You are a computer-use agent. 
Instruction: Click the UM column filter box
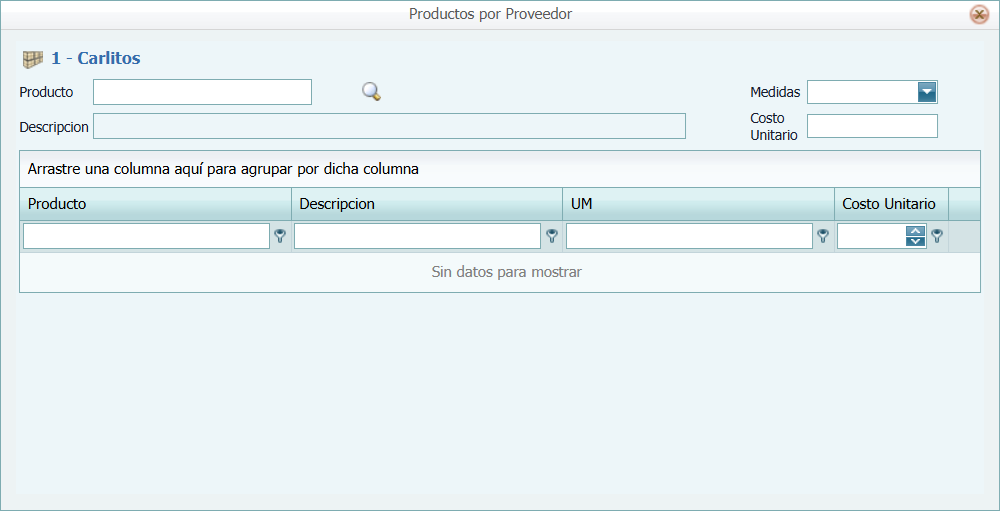(x=689, y=236)
